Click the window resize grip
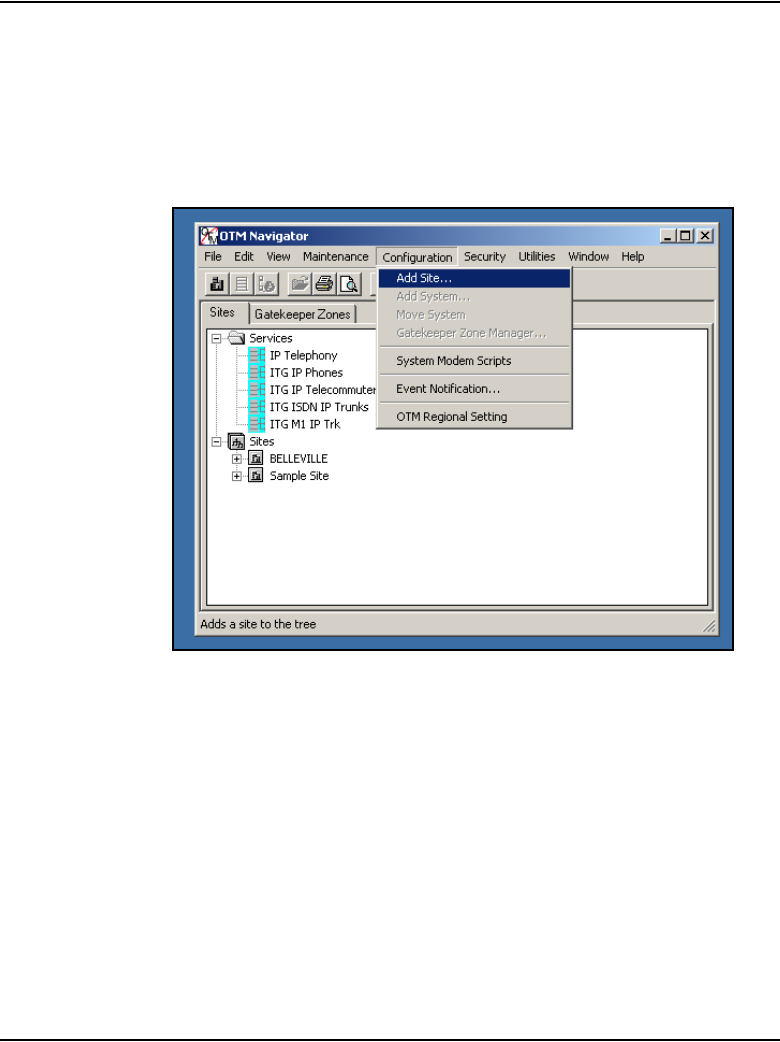The height and width of the screenshot is (1042, 780). (710, 626)
